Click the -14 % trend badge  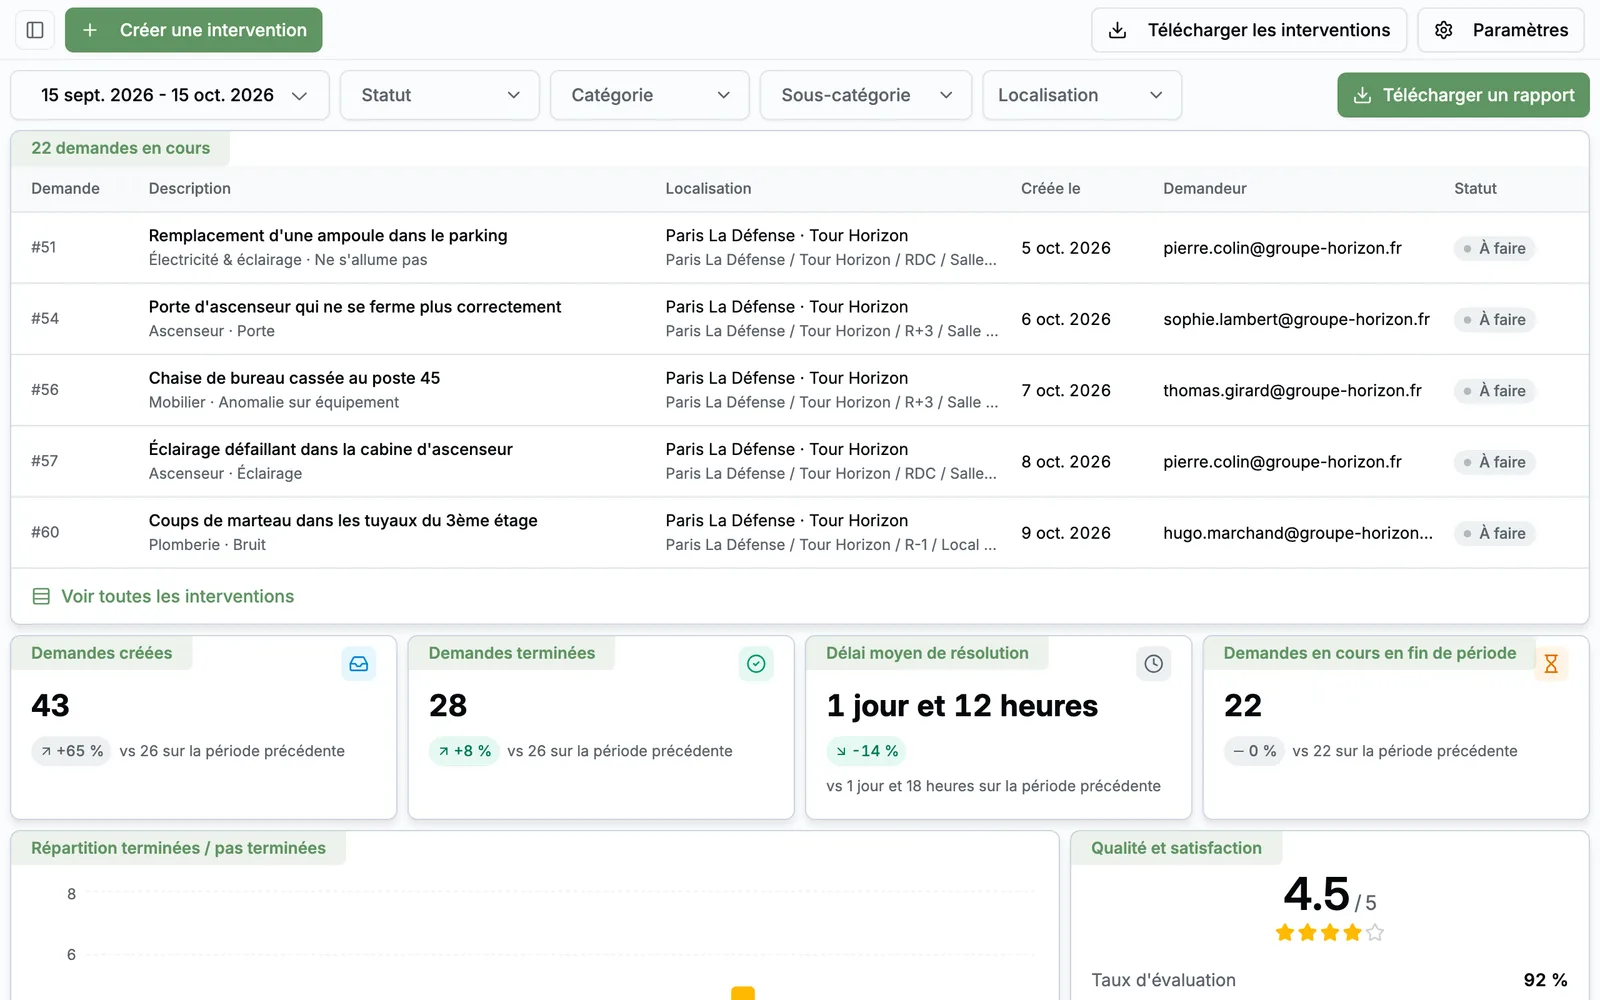[866, 751]
